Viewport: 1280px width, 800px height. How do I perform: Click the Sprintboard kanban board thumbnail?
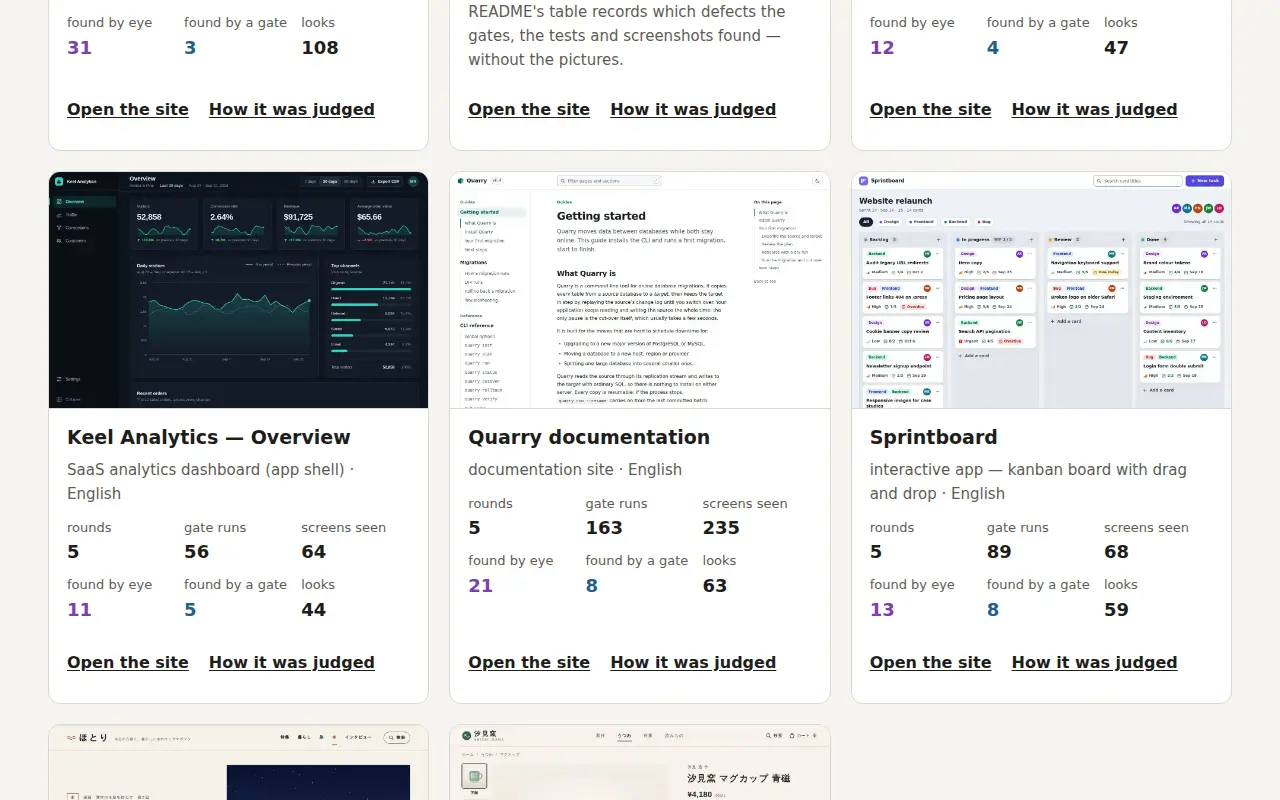(1041, 290)
